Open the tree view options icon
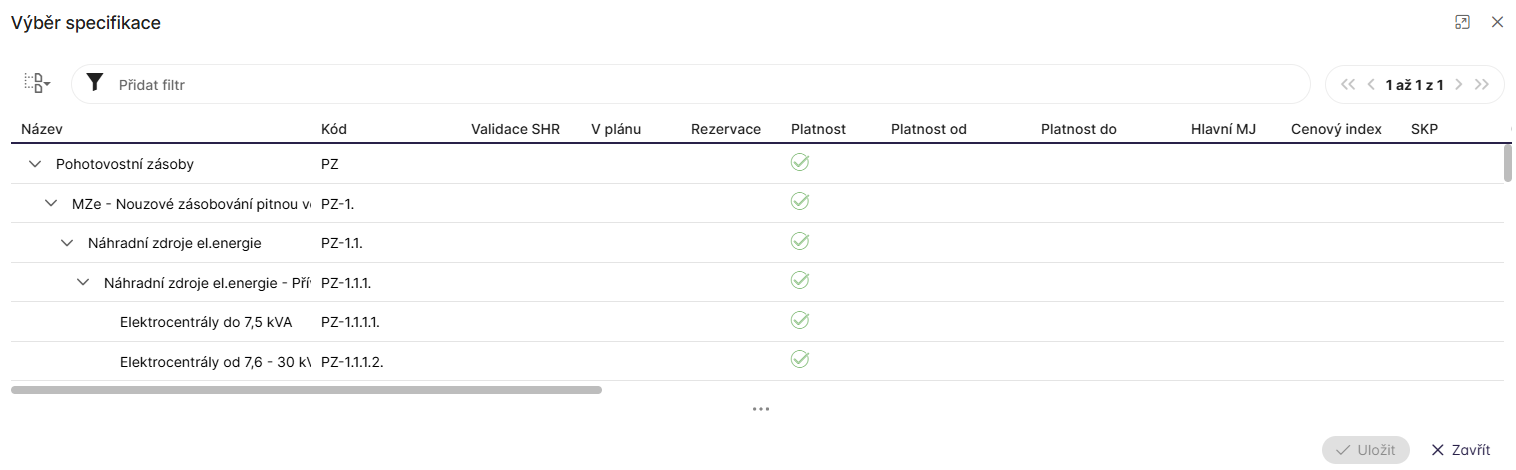Image resolution: width=1516 pixels, height=470 pixels. 37,84
